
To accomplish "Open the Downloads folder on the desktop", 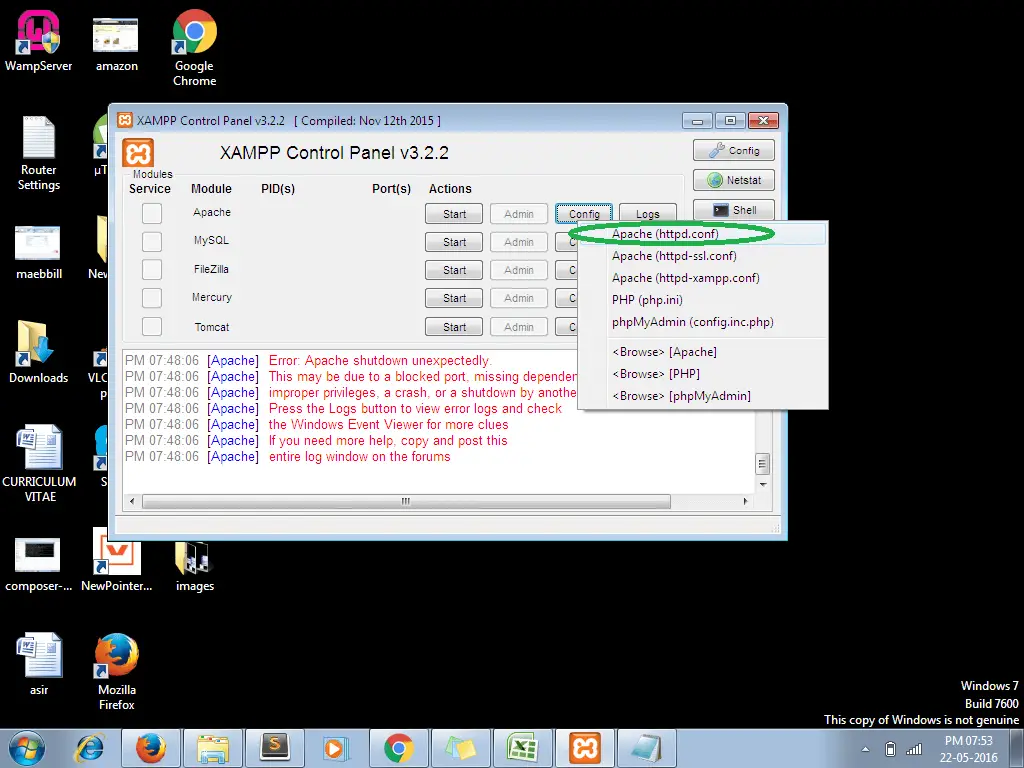I will click(x=38, y=348).
